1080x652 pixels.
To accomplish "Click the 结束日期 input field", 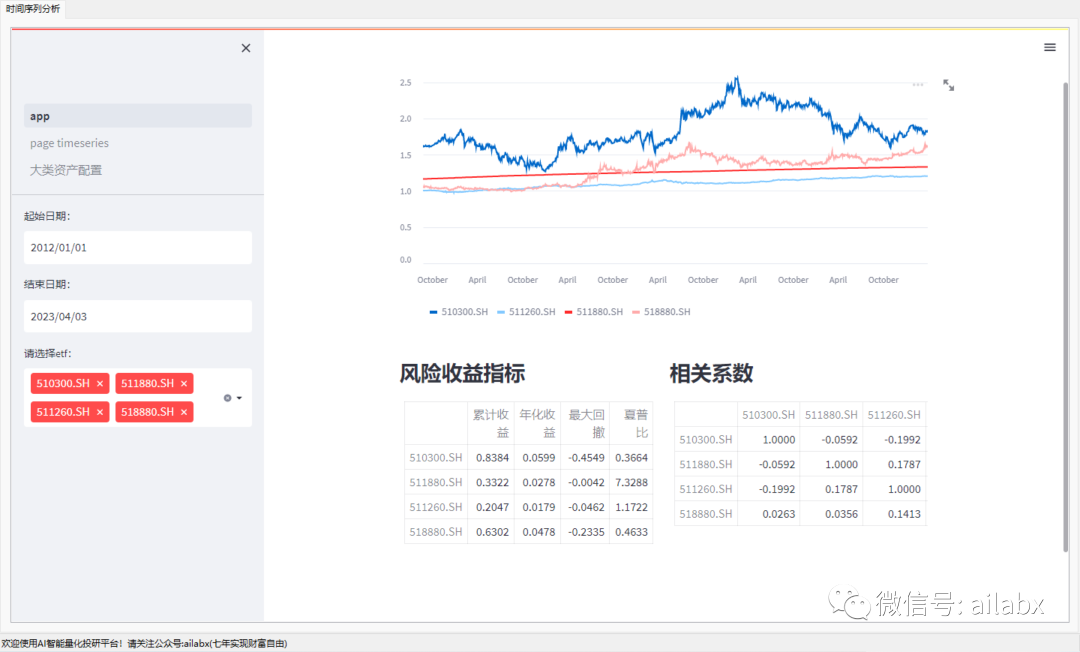I will point(138,316).
